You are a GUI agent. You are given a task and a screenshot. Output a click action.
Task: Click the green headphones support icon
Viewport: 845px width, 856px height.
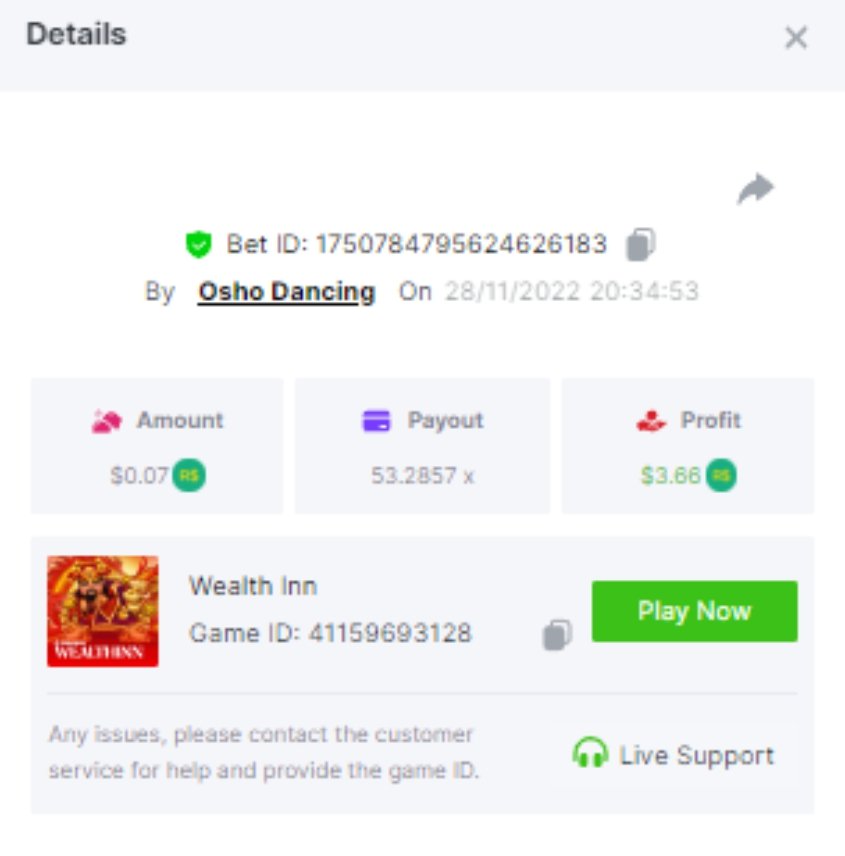590,752
